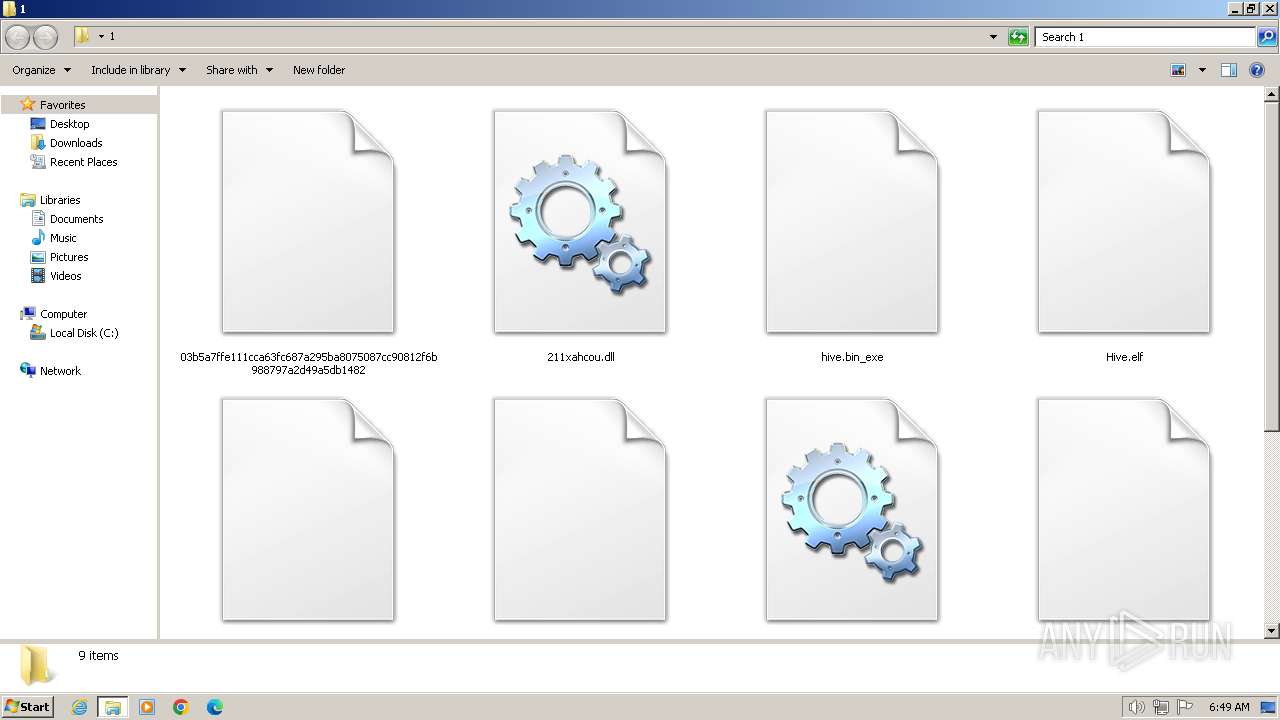Viewport: 1280px width, 720px height.
Task: Open the Share with dropdown
Action: (239, 70)
